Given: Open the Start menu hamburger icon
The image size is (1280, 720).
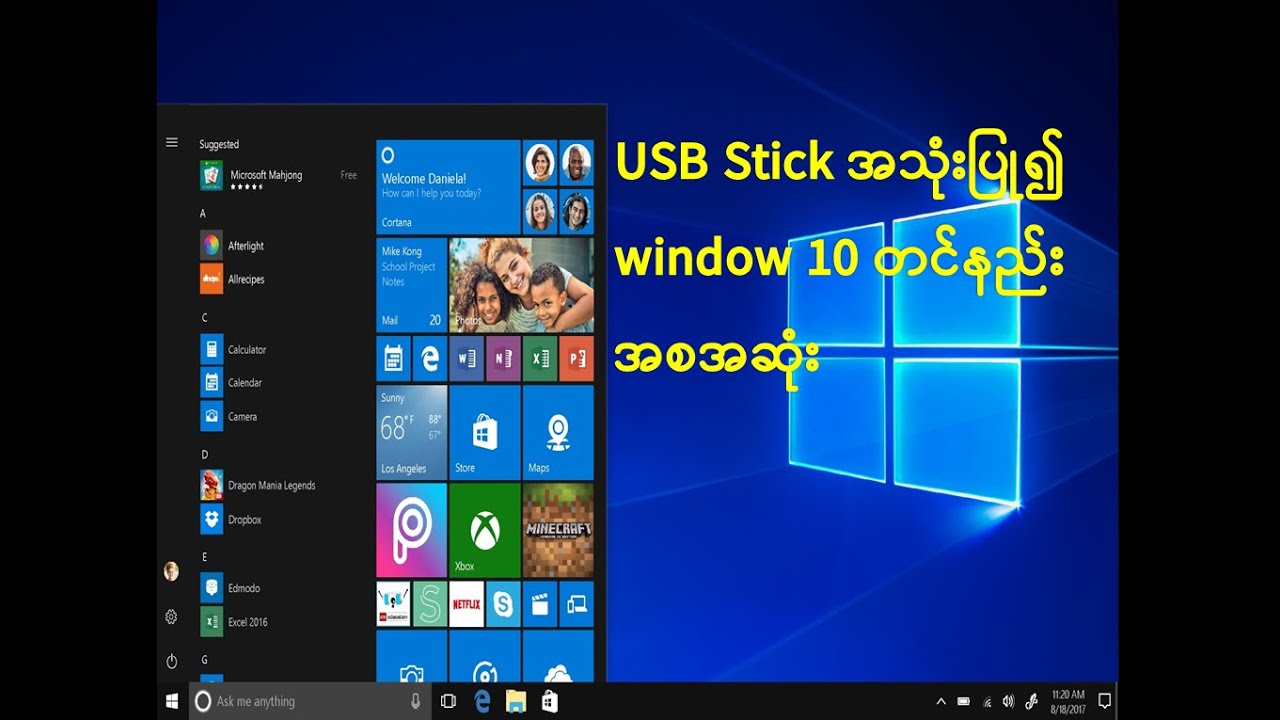Looking at the screenshot, I should [x=171, y=143].
